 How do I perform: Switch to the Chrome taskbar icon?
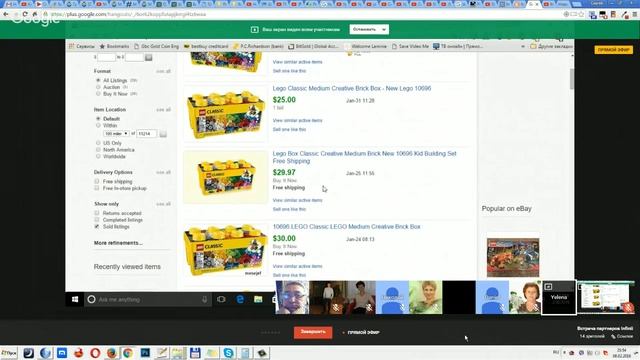128,353
